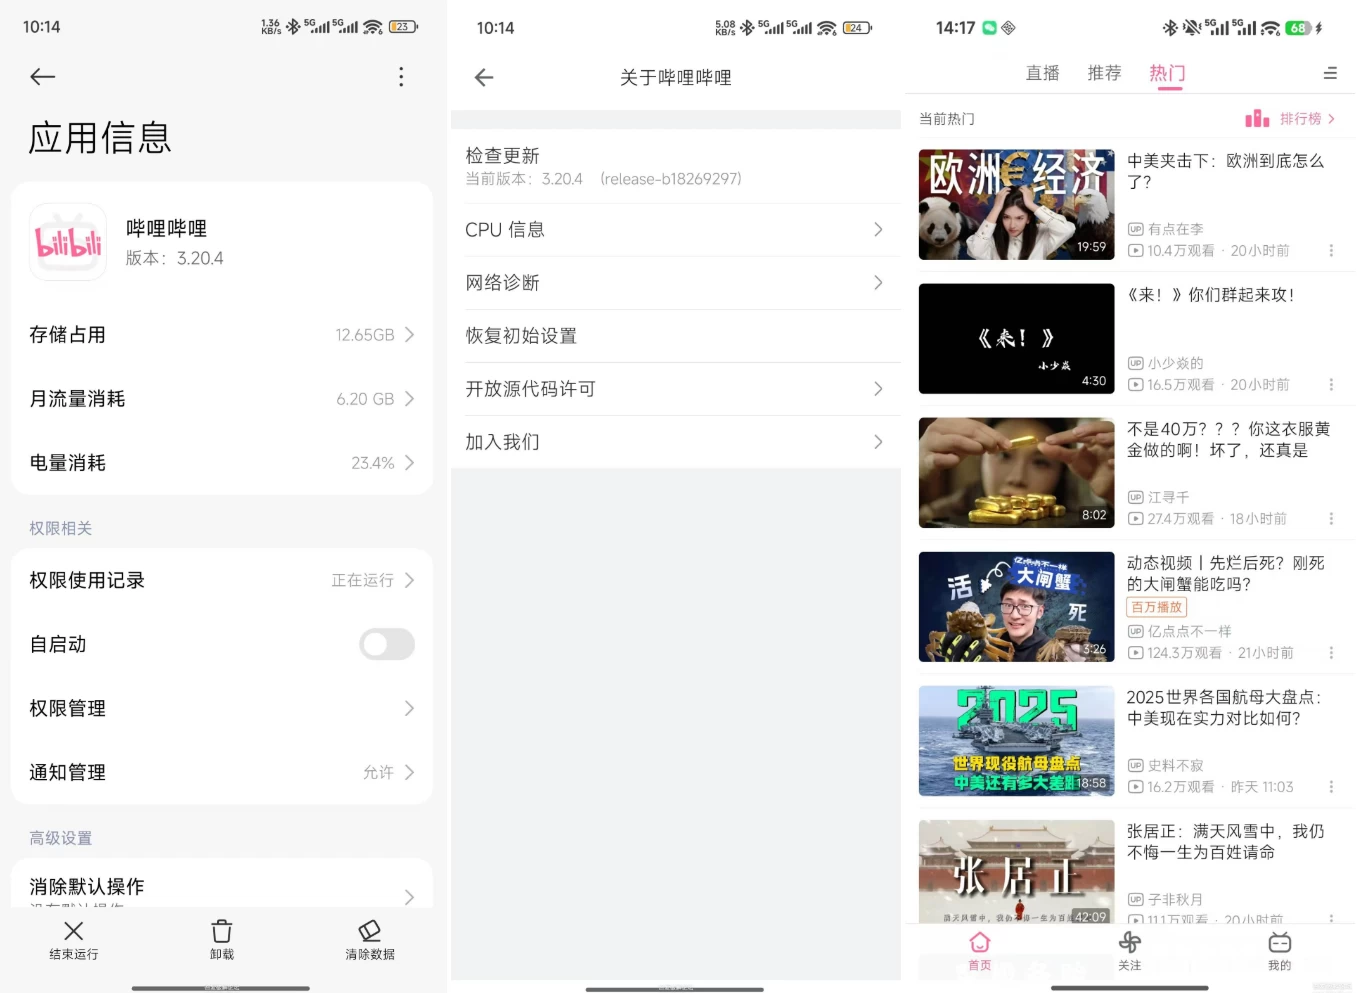This screenshot has height=993, width=1357.
Task: Tap 23.4% battery value
Action: (x=373, y=463)
